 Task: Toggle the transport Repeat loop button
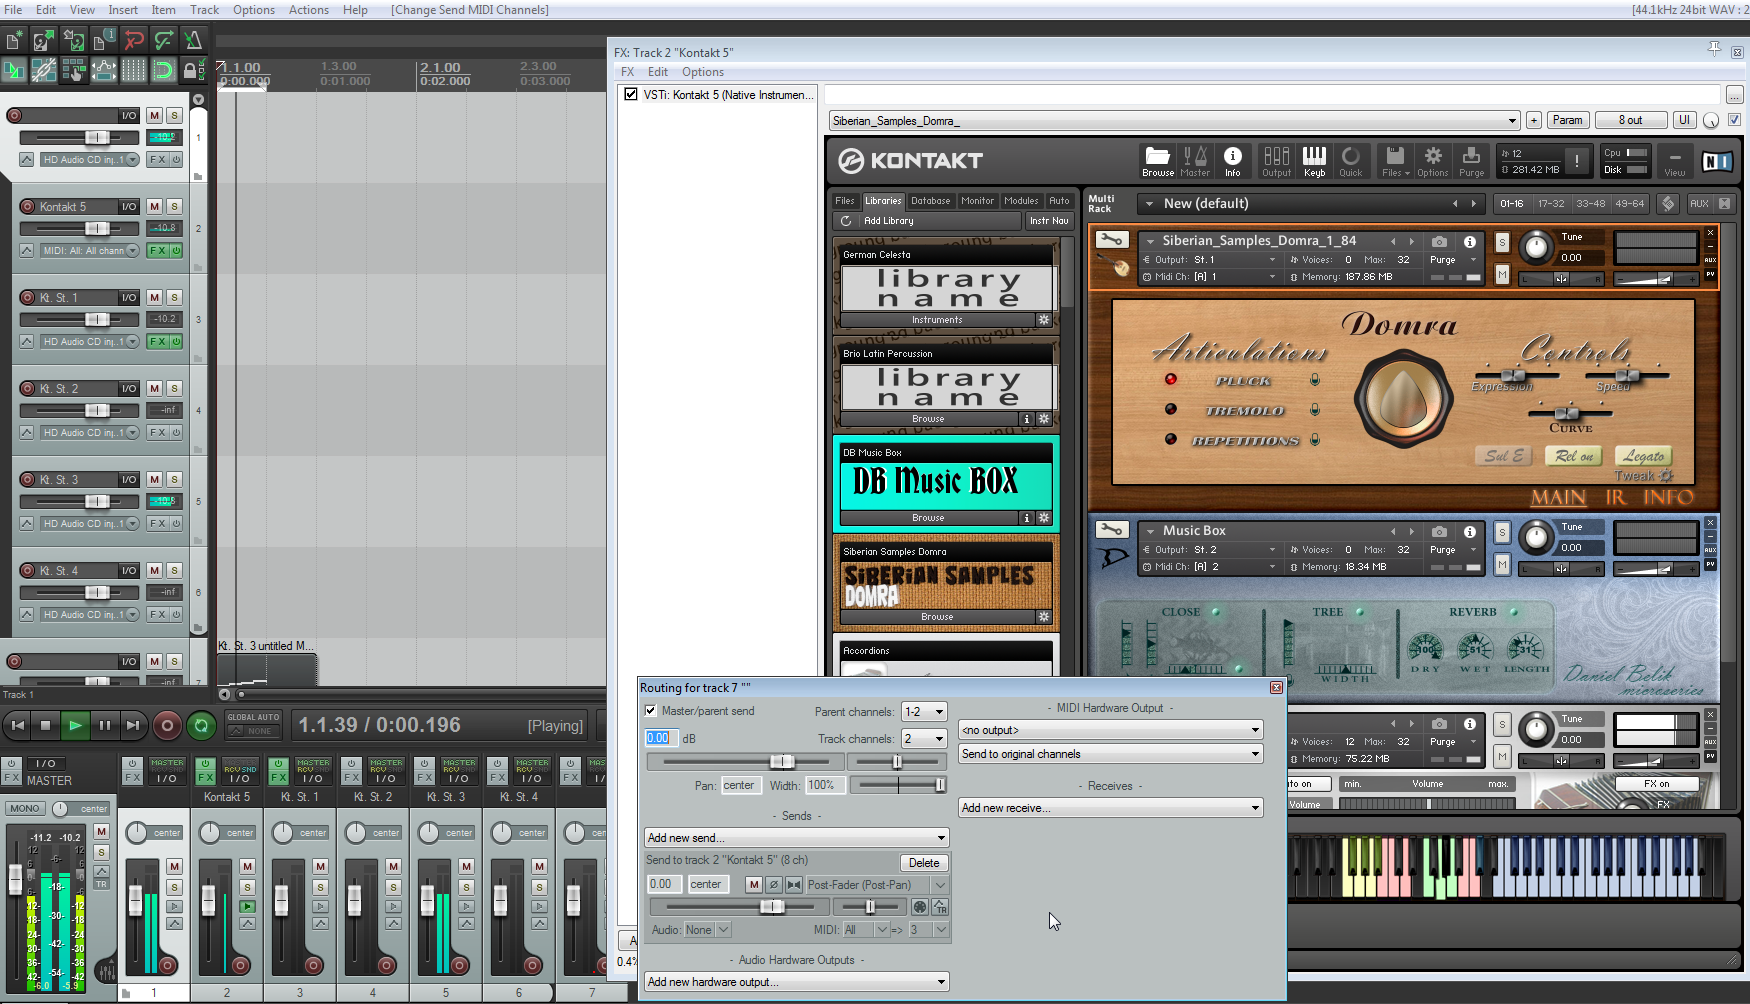tap(201, 725)
